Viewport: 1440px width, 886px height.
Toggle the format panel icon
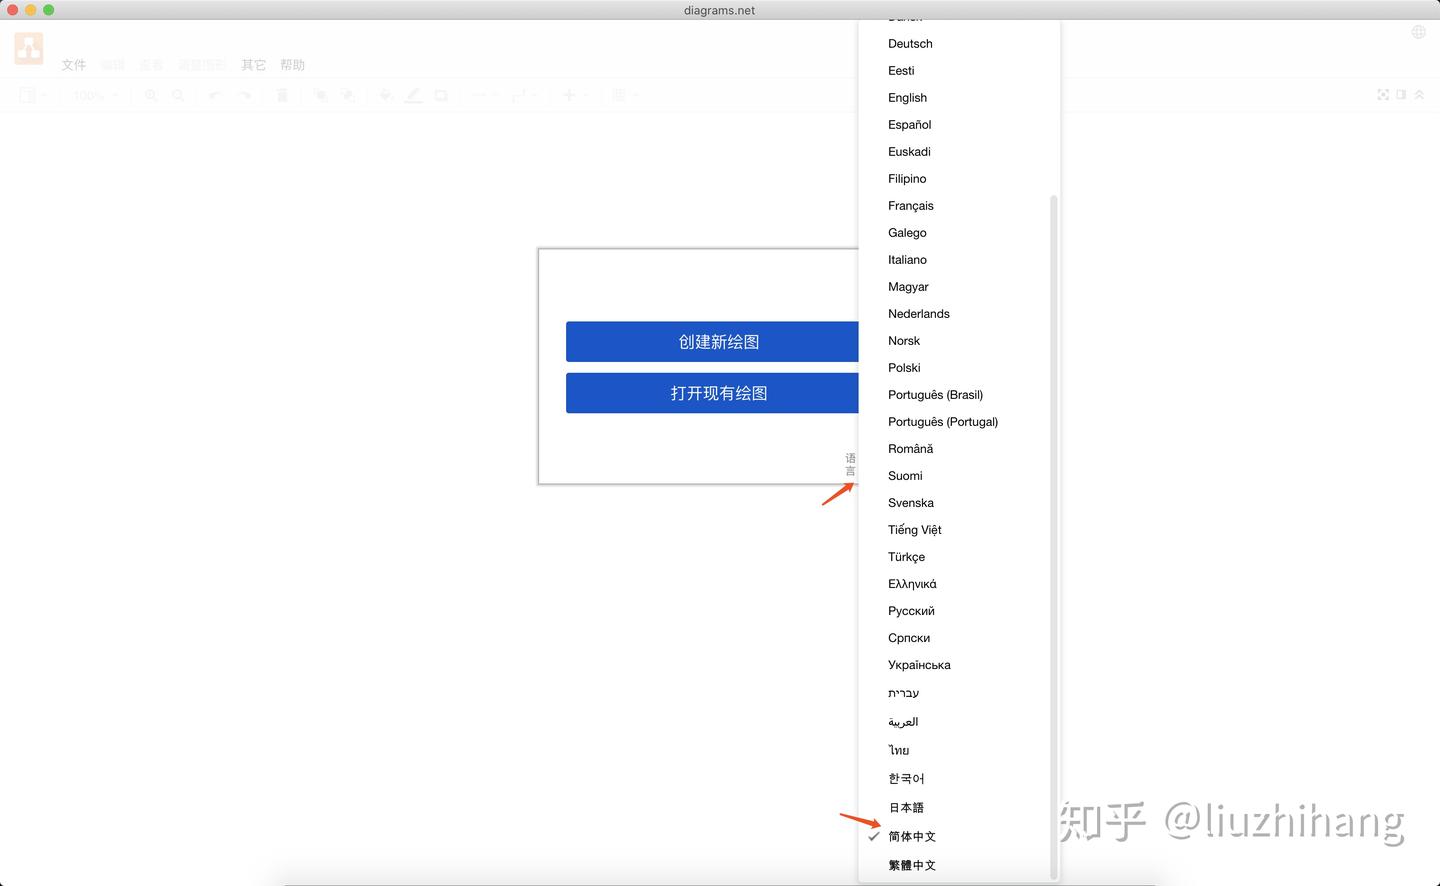(x=1401, y=95)
